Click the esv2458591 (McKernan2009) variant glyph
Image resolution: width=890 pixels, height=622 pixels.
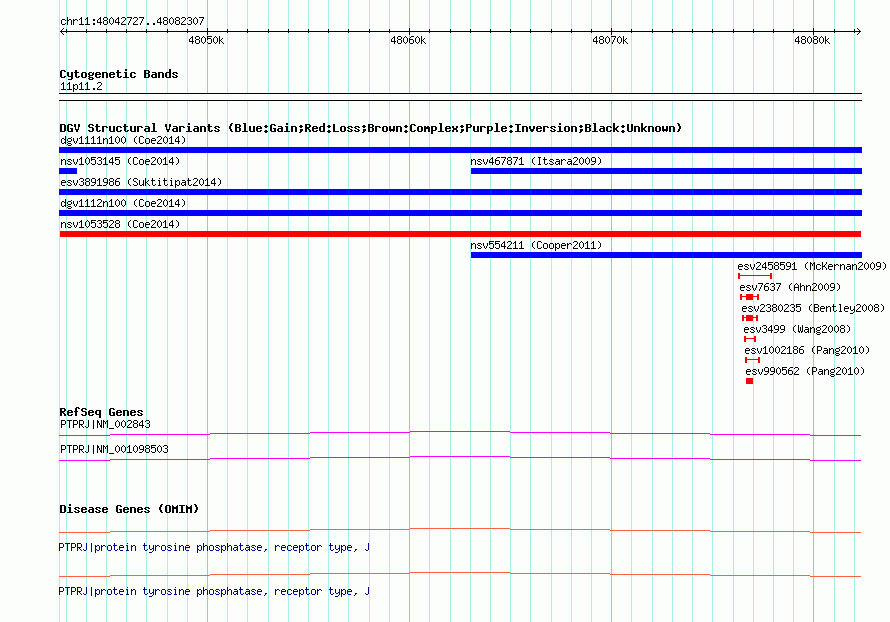click(x=755, y=276)
